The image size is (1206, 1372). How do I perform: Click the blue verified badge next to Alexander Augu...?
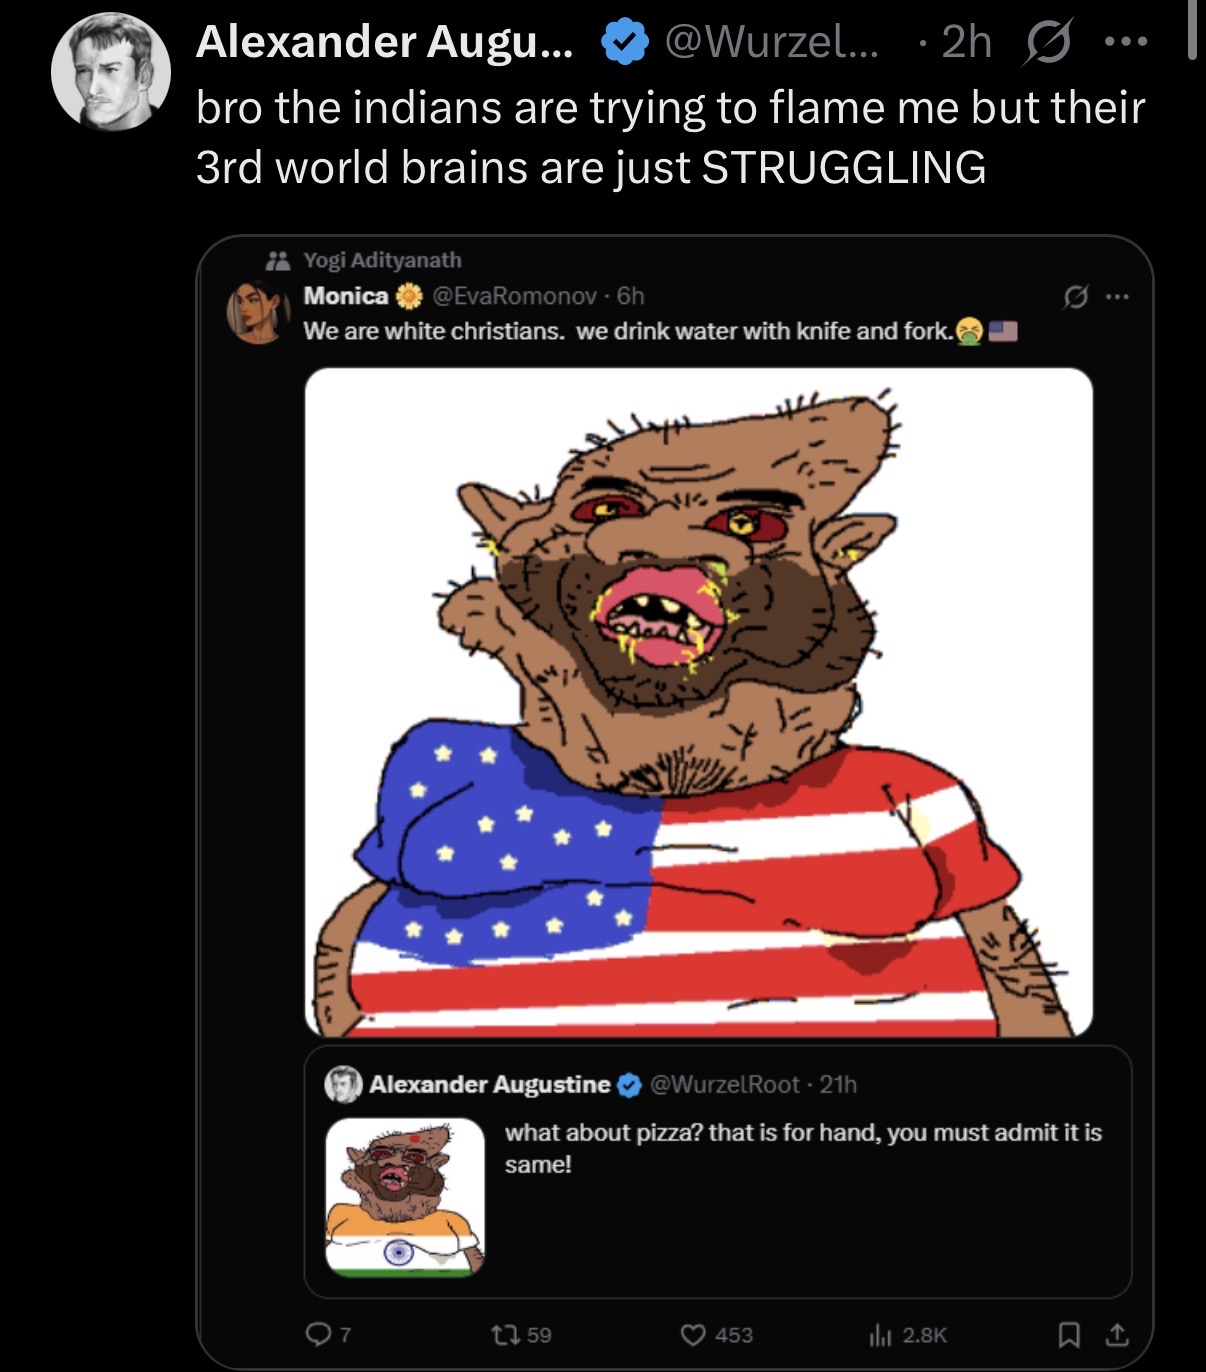tap(624, 42)
